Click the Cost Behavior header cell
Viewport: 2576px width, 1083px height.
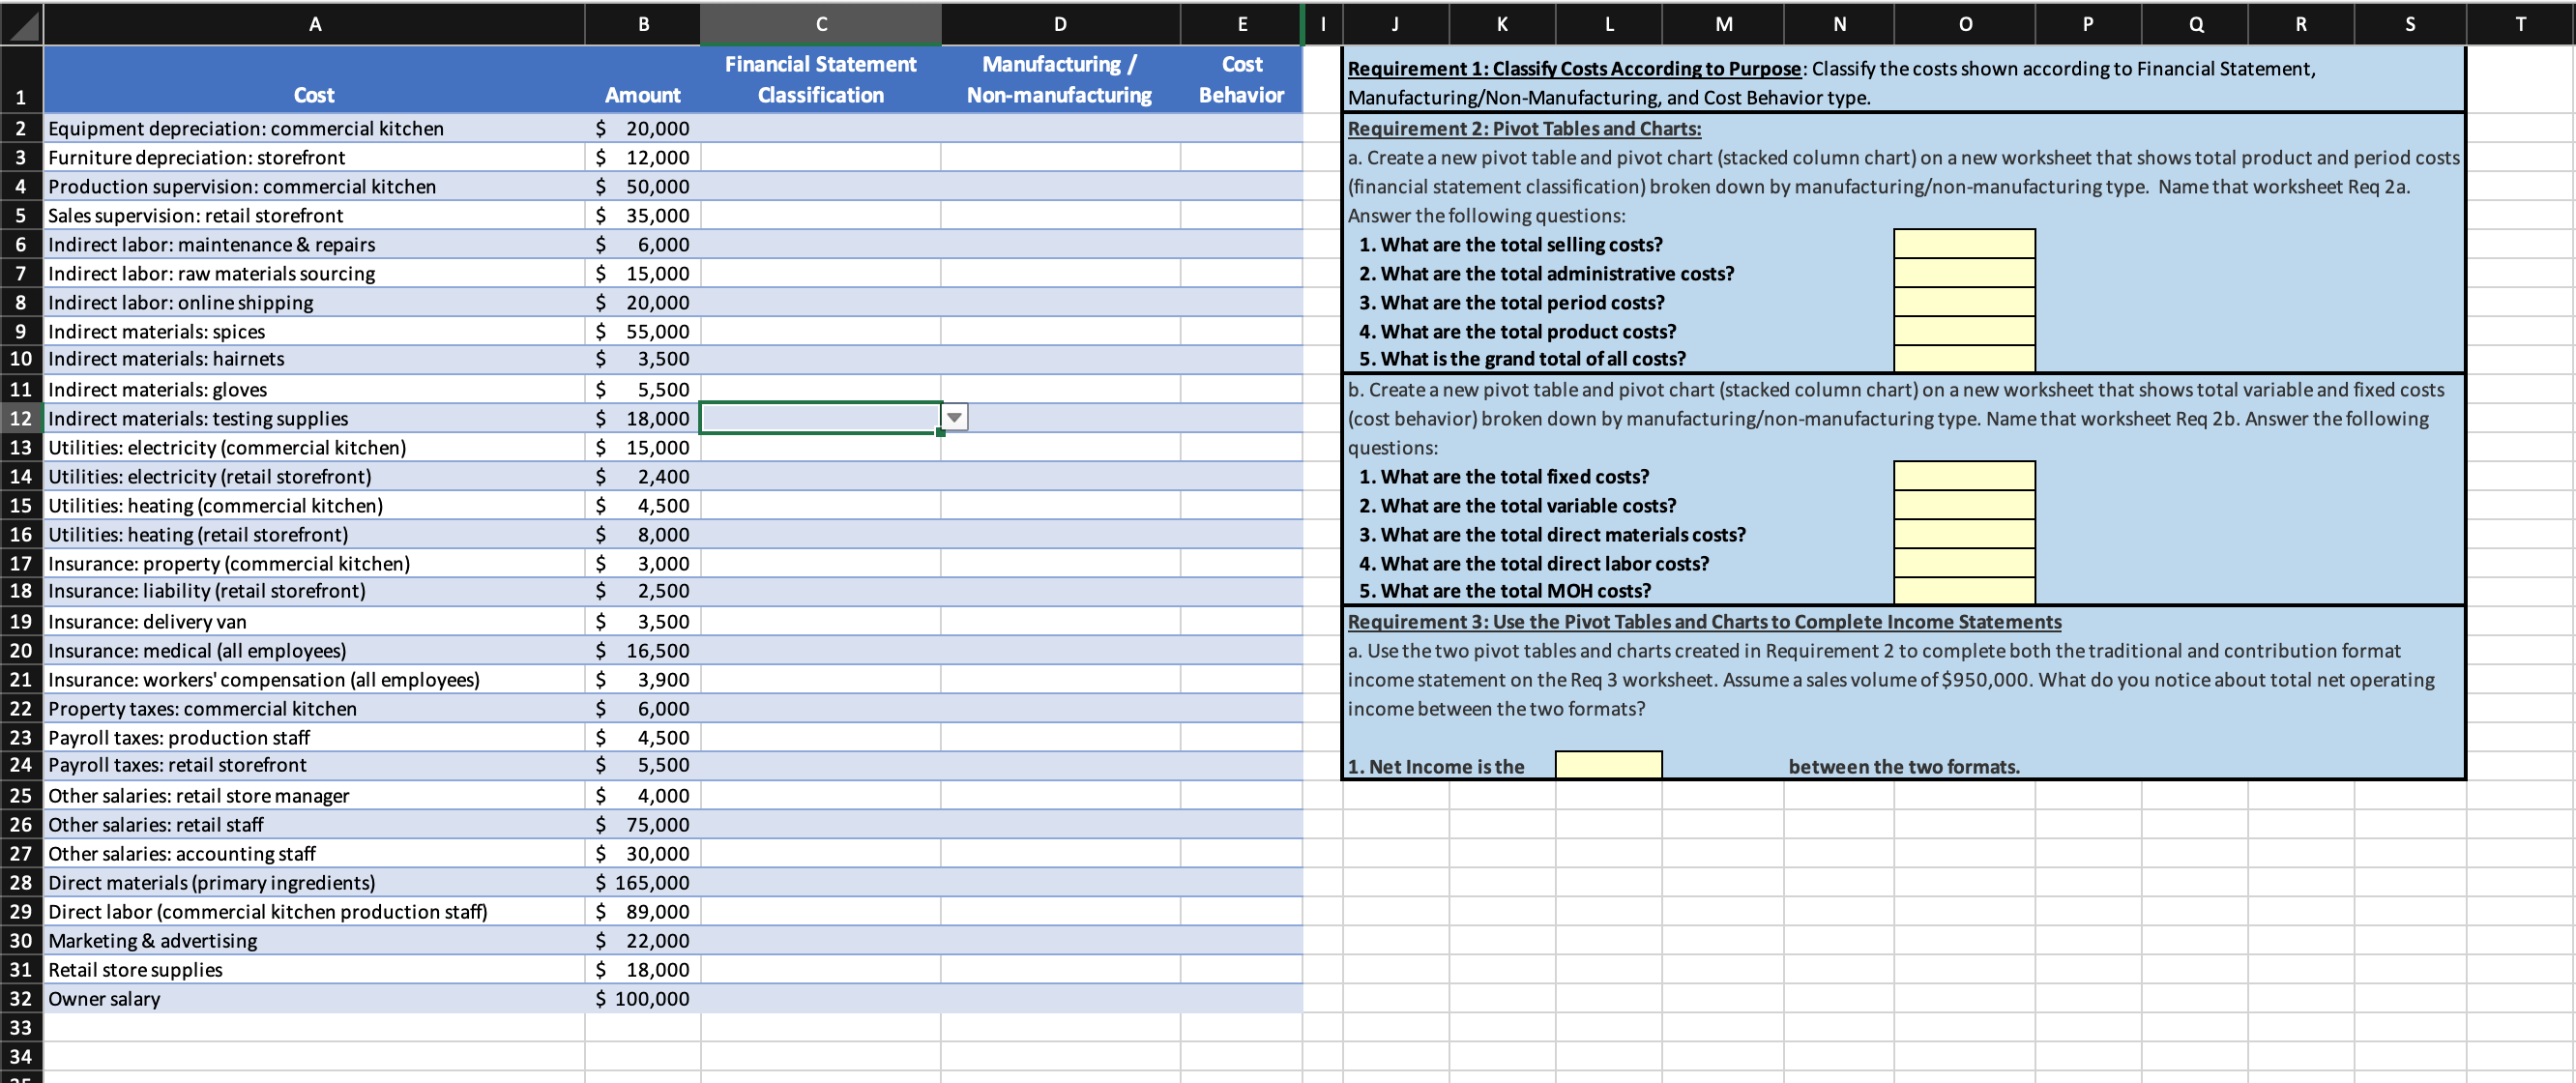tap(1240, 79)
